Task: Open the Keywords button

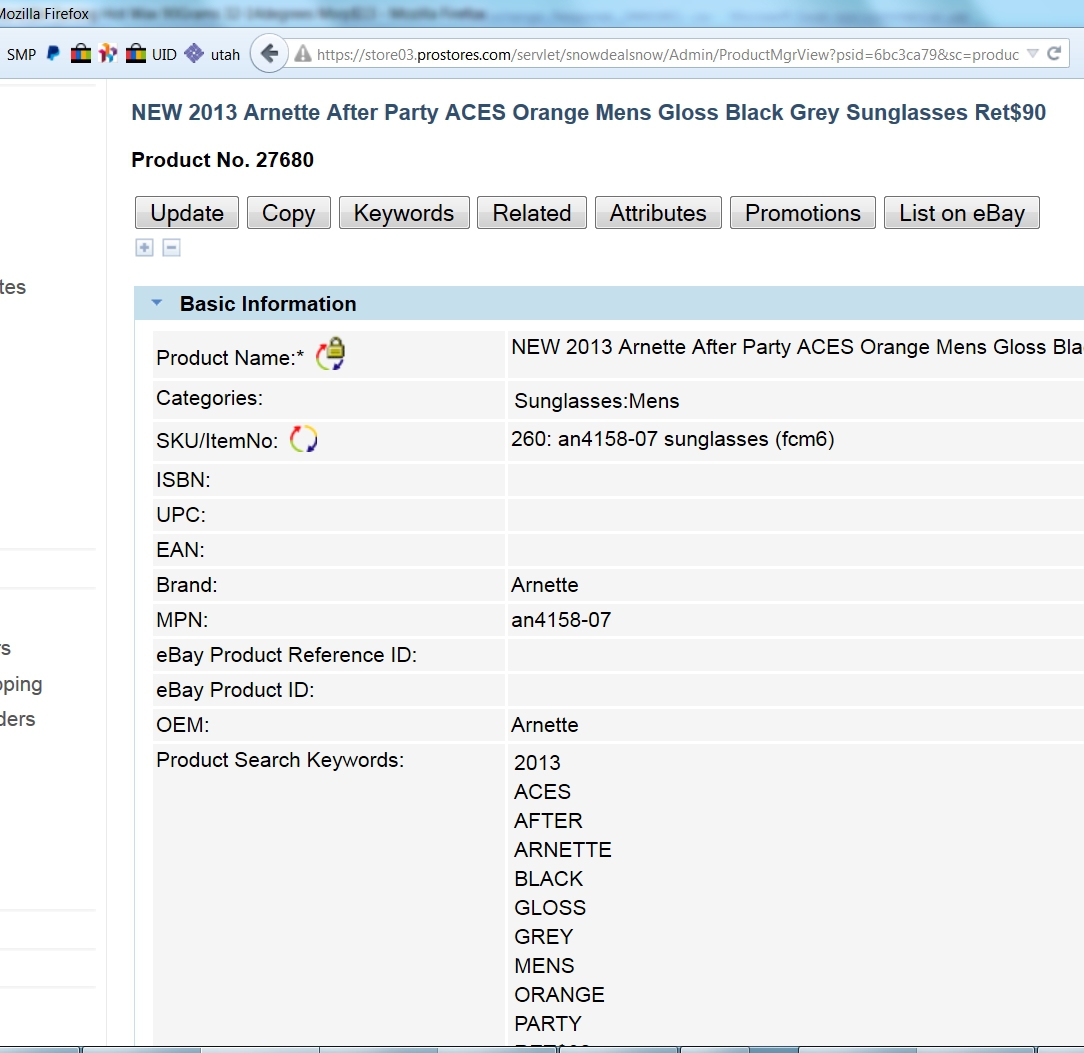Action: 404,213
